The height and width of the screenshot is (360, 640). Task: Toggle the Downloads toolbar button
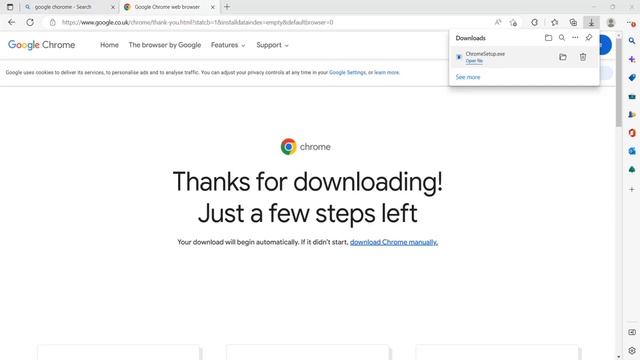pyautogui.click(x=591, y=22)
